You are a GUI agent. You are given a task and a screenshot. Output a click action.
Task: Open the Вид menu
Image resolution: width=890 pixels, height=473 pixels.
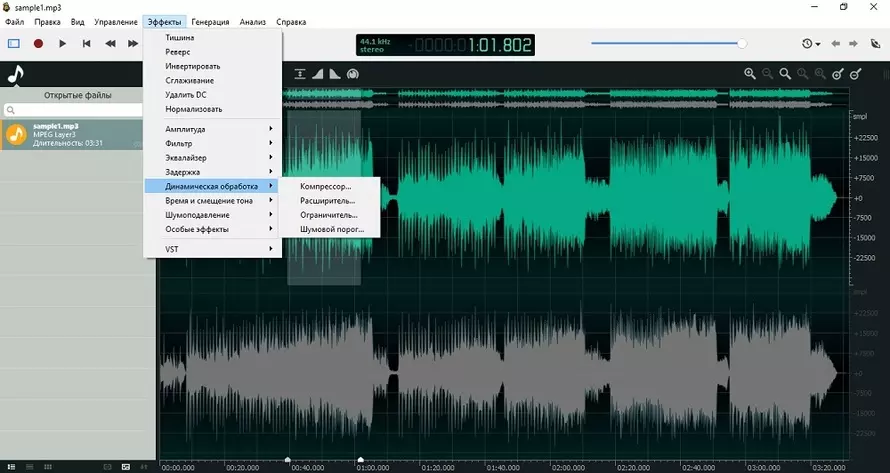pos(77,22)
